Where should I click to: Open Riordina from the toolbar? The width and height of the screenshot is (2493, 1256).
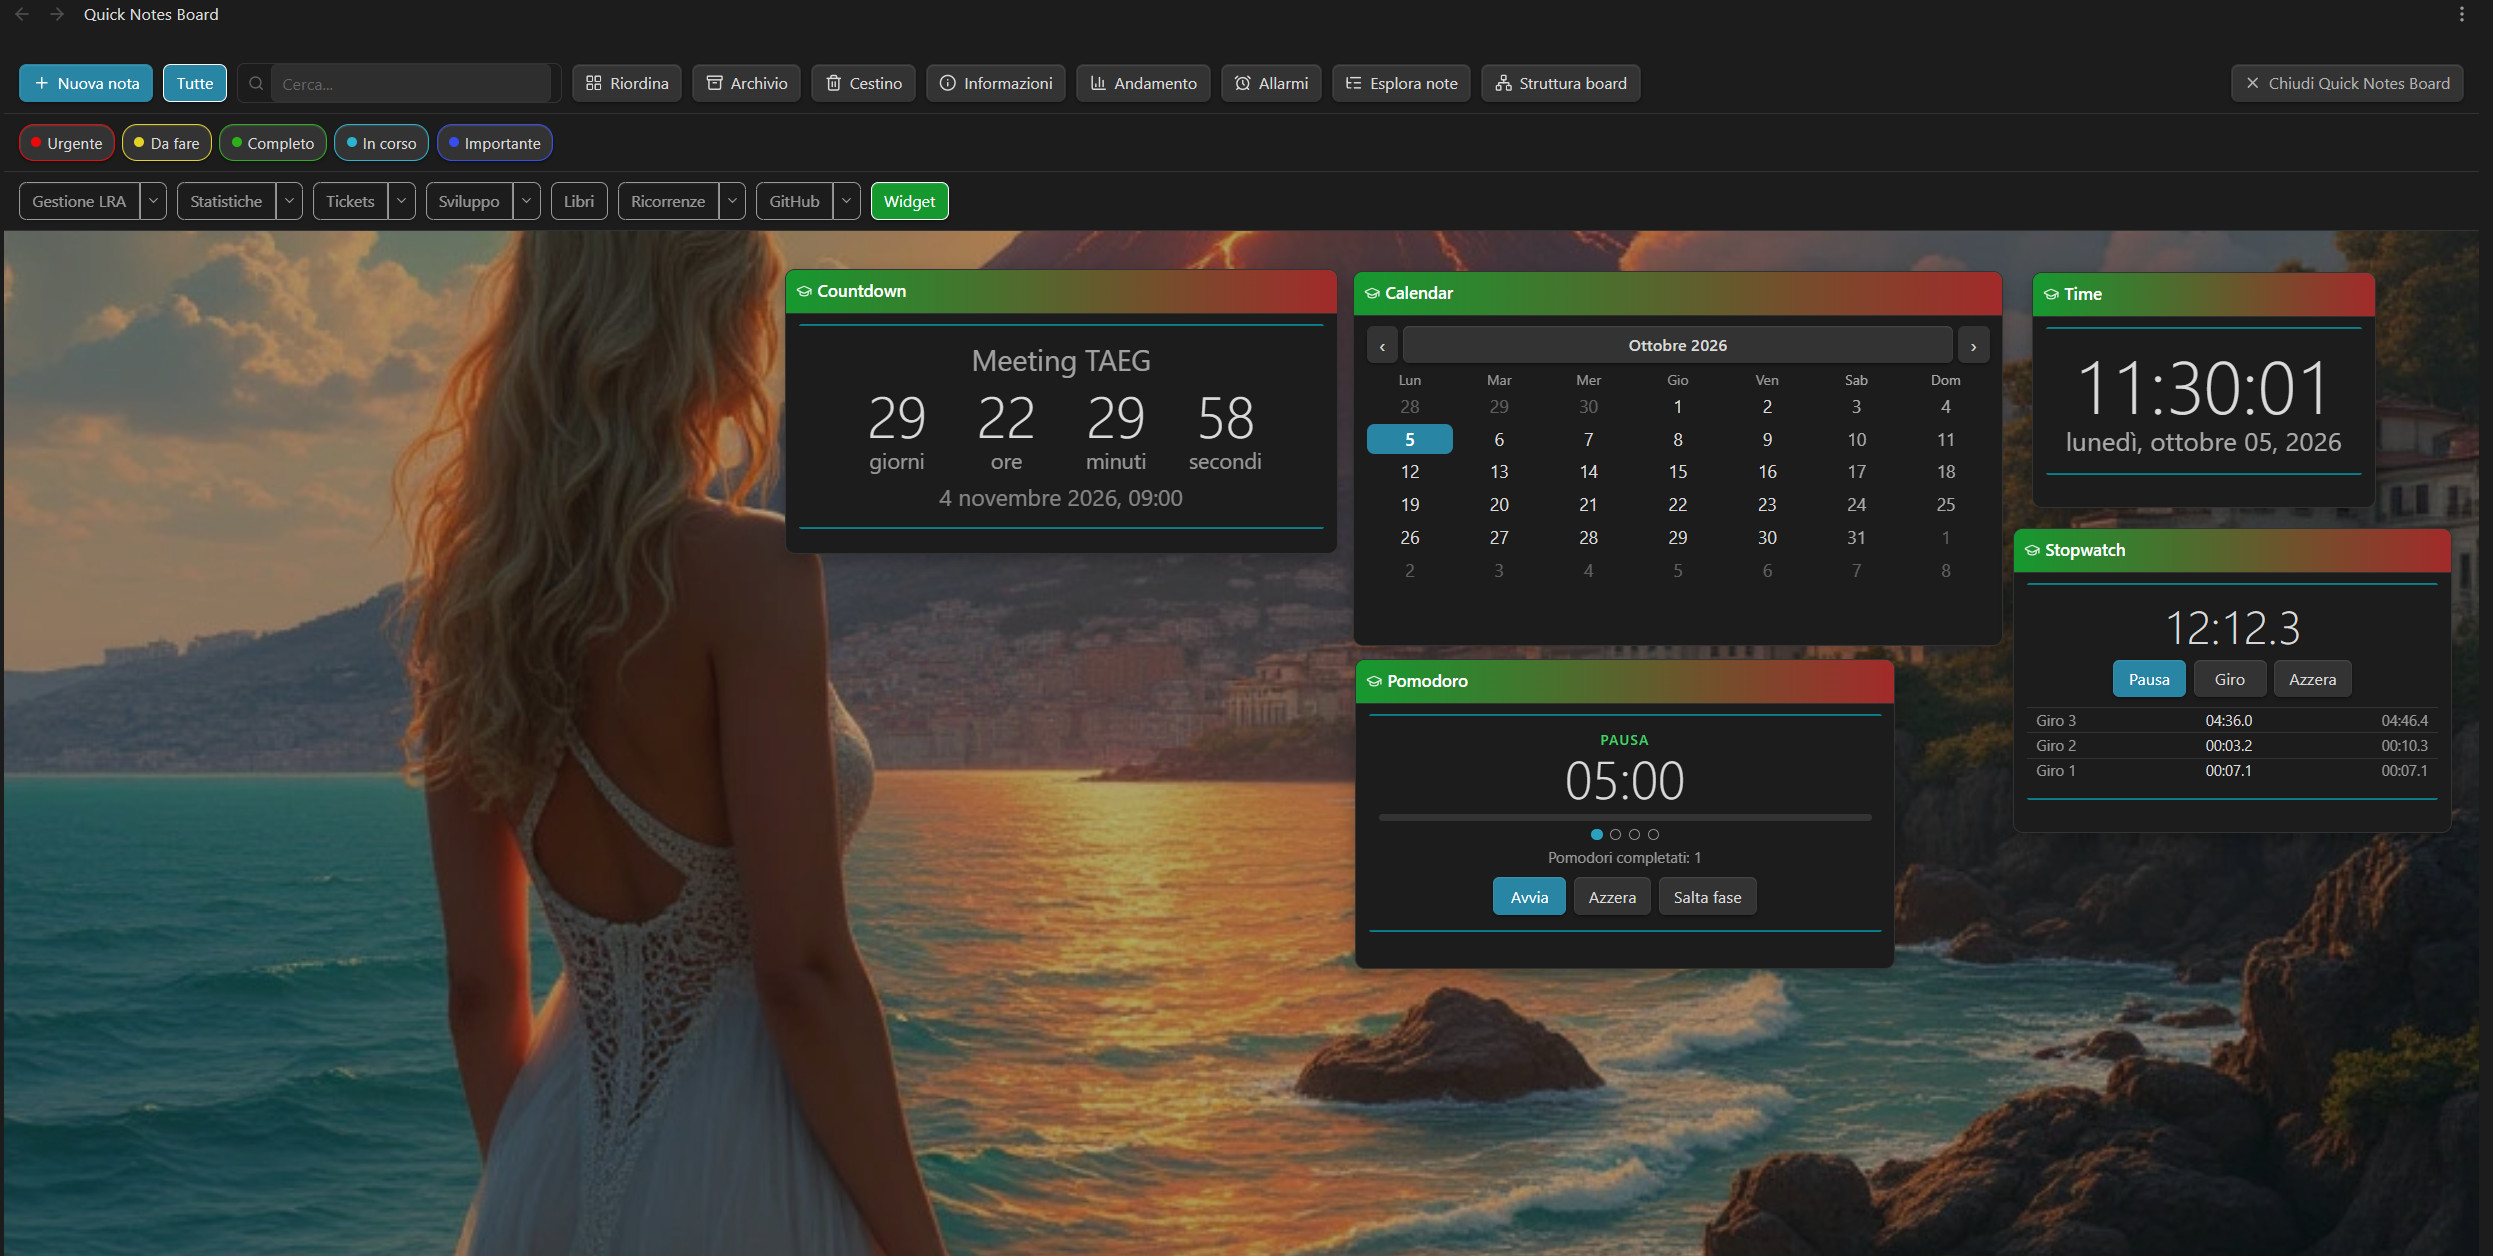(627, 83)
